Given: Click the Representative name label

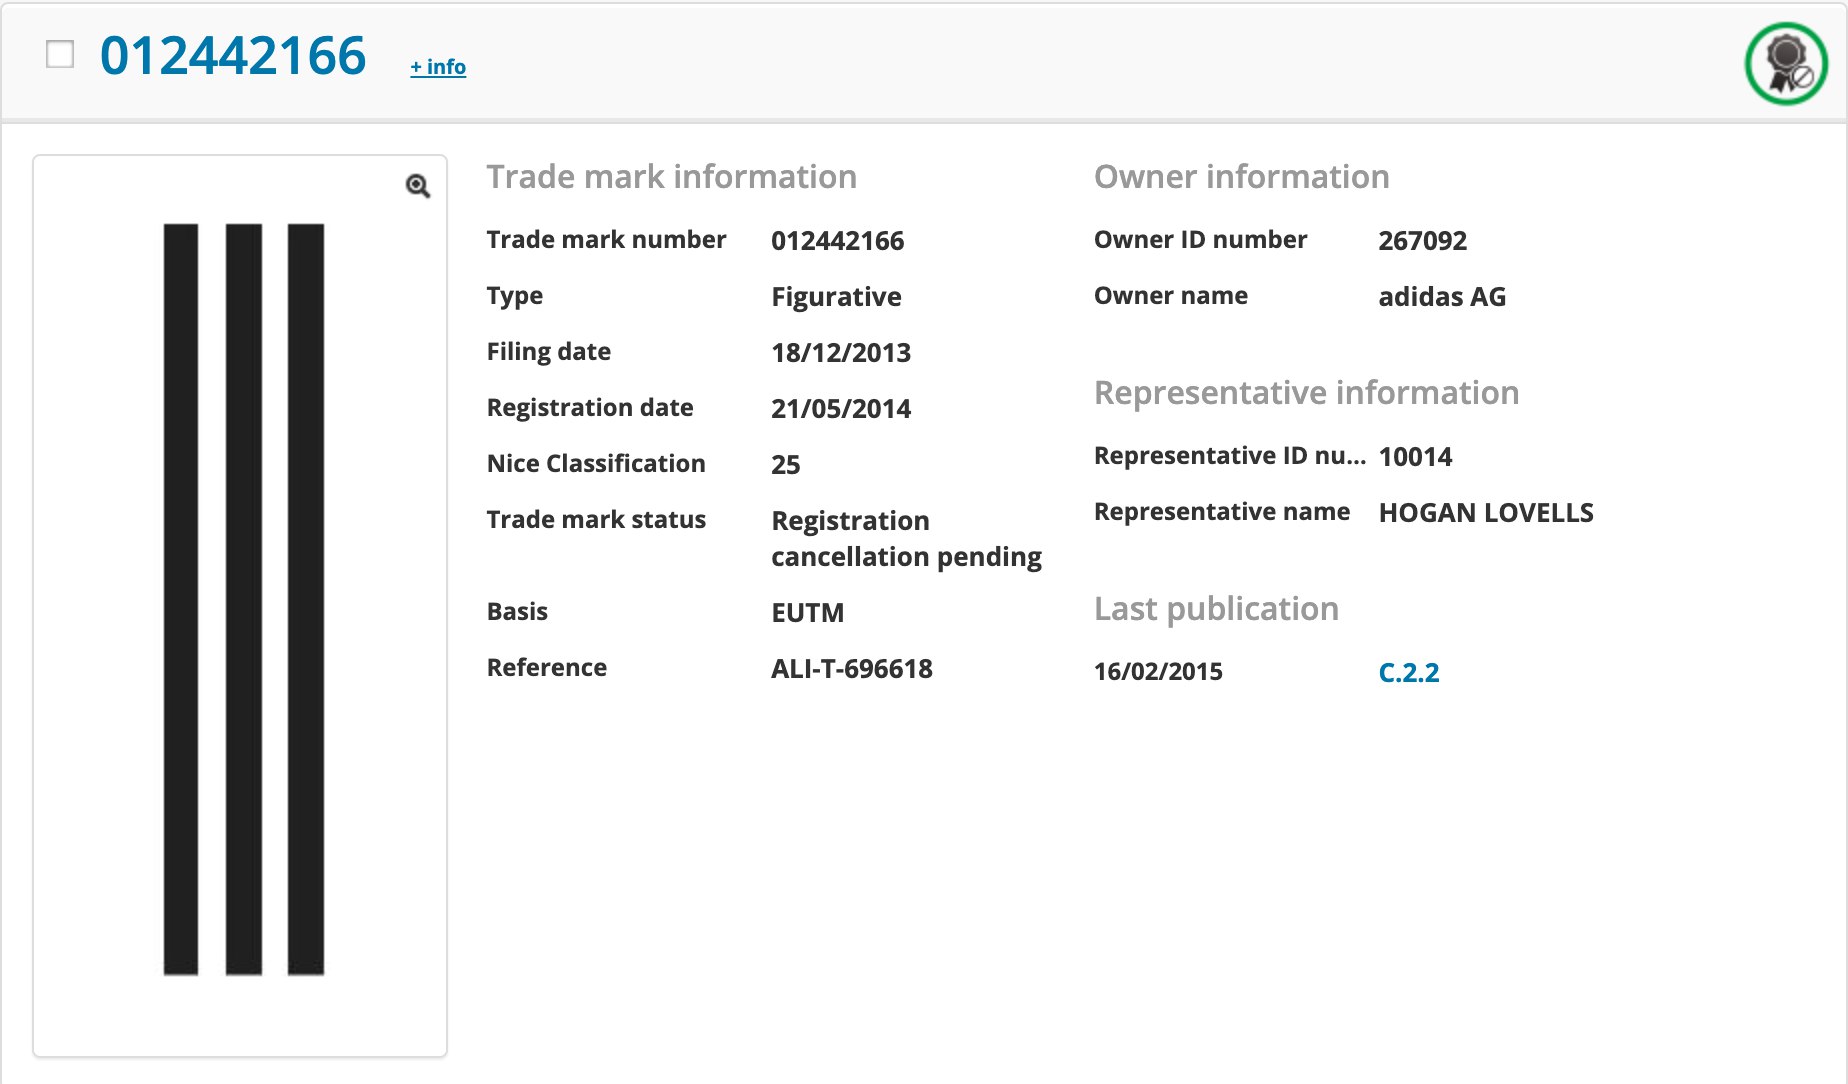Looking at the screenshot, I should tap(1222, 511).
